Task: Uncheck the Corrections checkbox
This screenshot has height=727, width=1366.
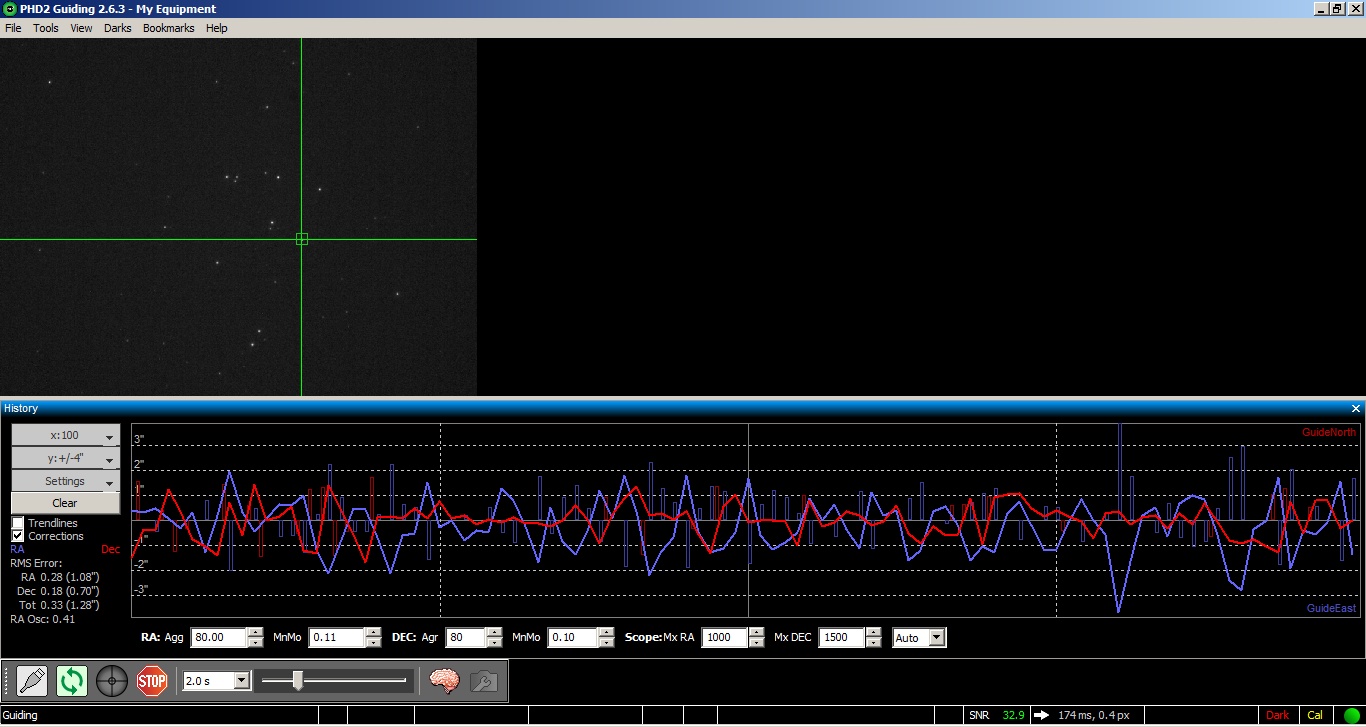Action: click(18, 536)
